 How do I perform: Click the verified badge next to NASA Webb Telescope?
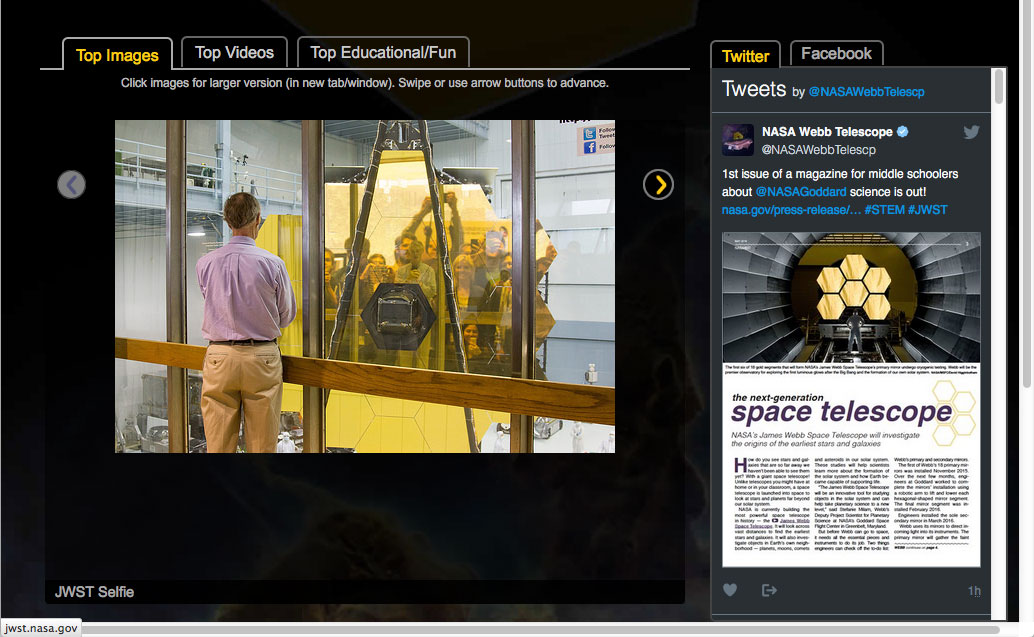tap(902, 132)
